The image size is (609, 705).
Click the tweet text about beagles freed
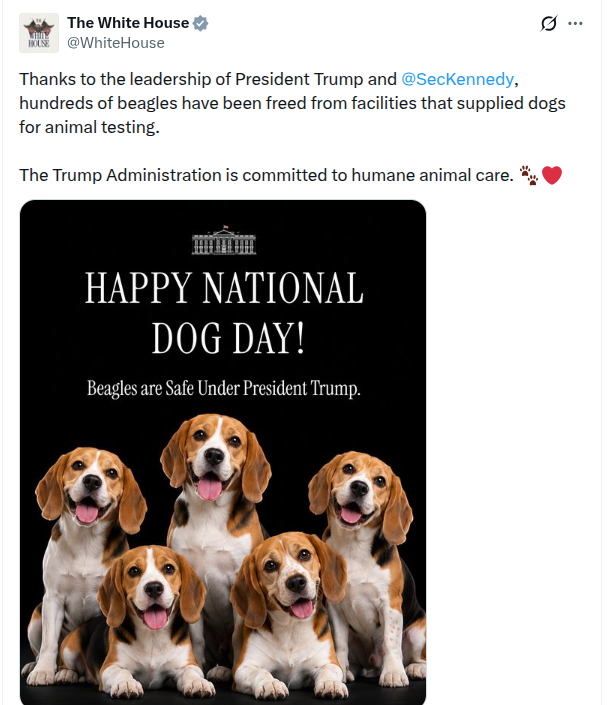292,103
